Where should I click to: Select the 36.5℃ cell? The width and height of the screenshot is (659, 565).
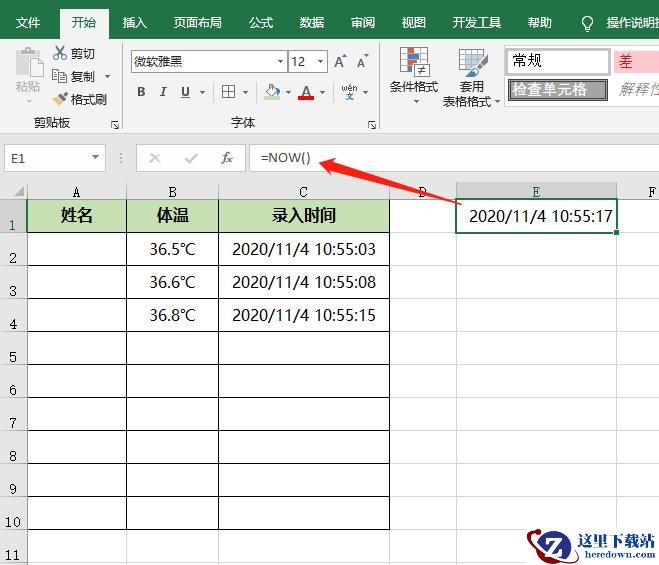[x=172, y=249]
